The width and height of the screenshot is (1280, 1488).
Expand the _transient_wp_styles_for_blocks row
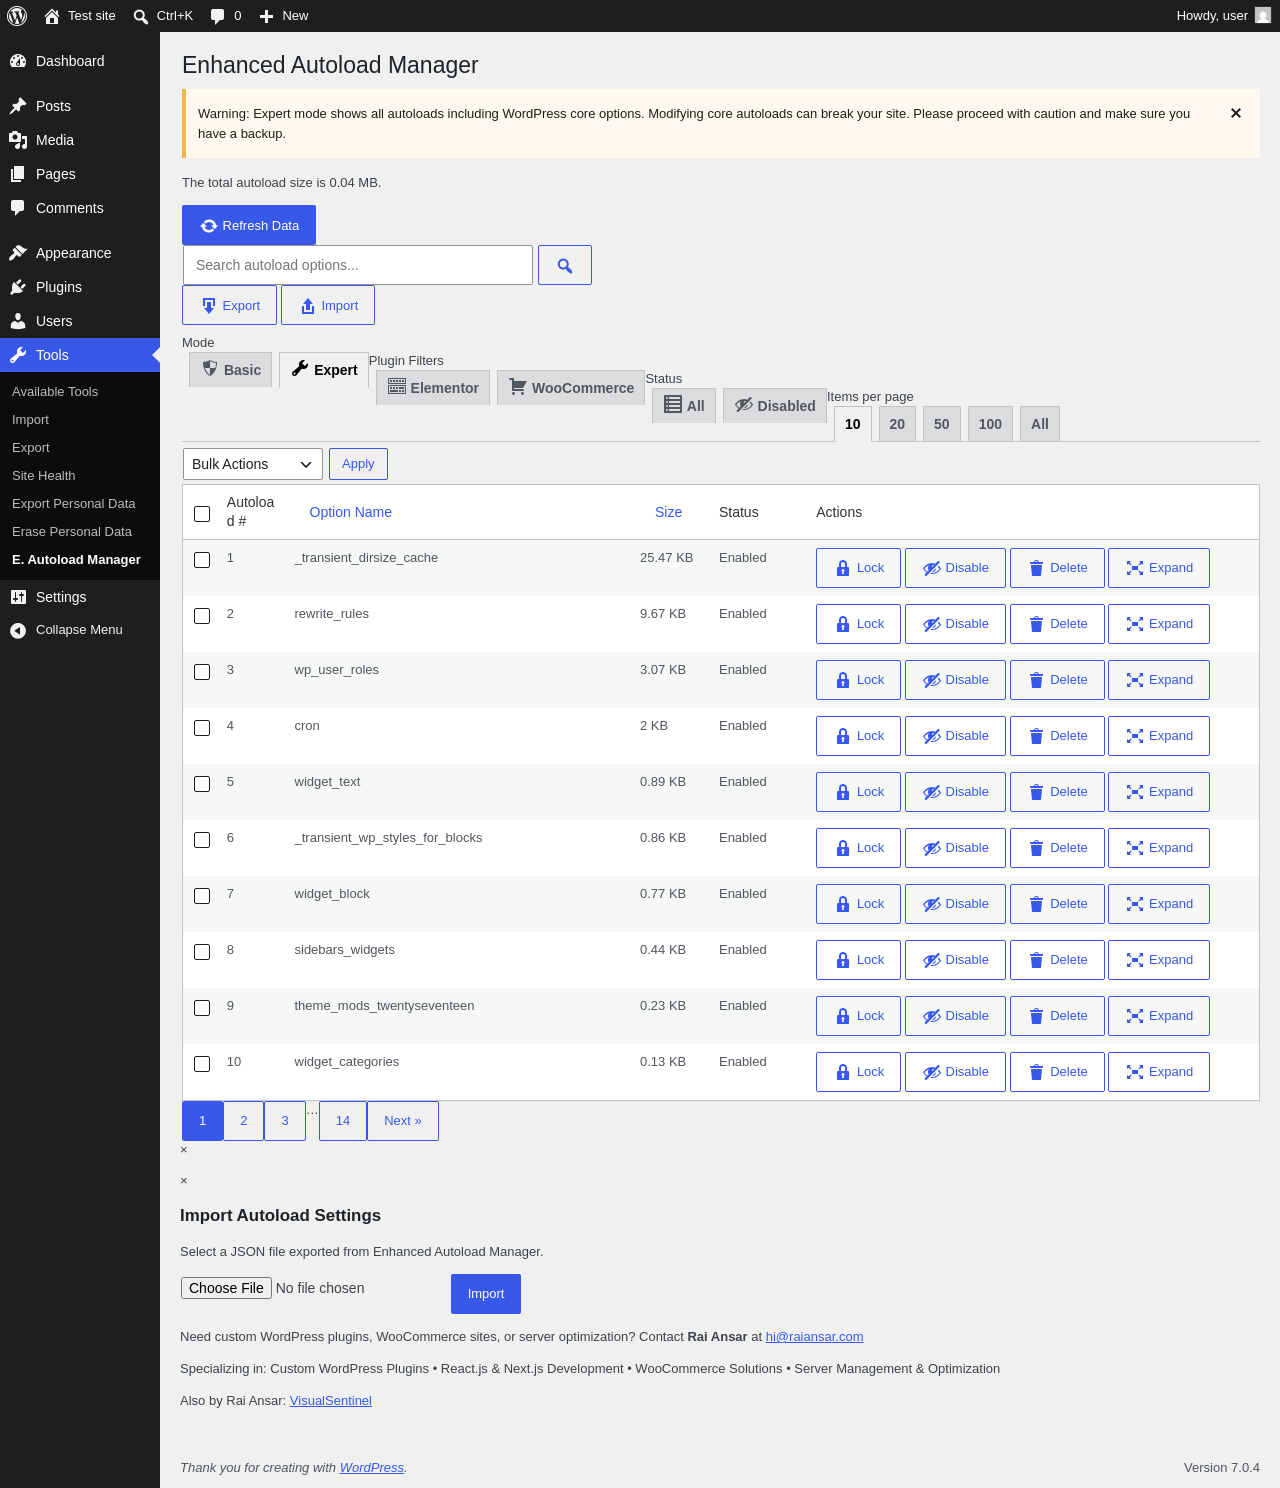[x=1159, y=848]
